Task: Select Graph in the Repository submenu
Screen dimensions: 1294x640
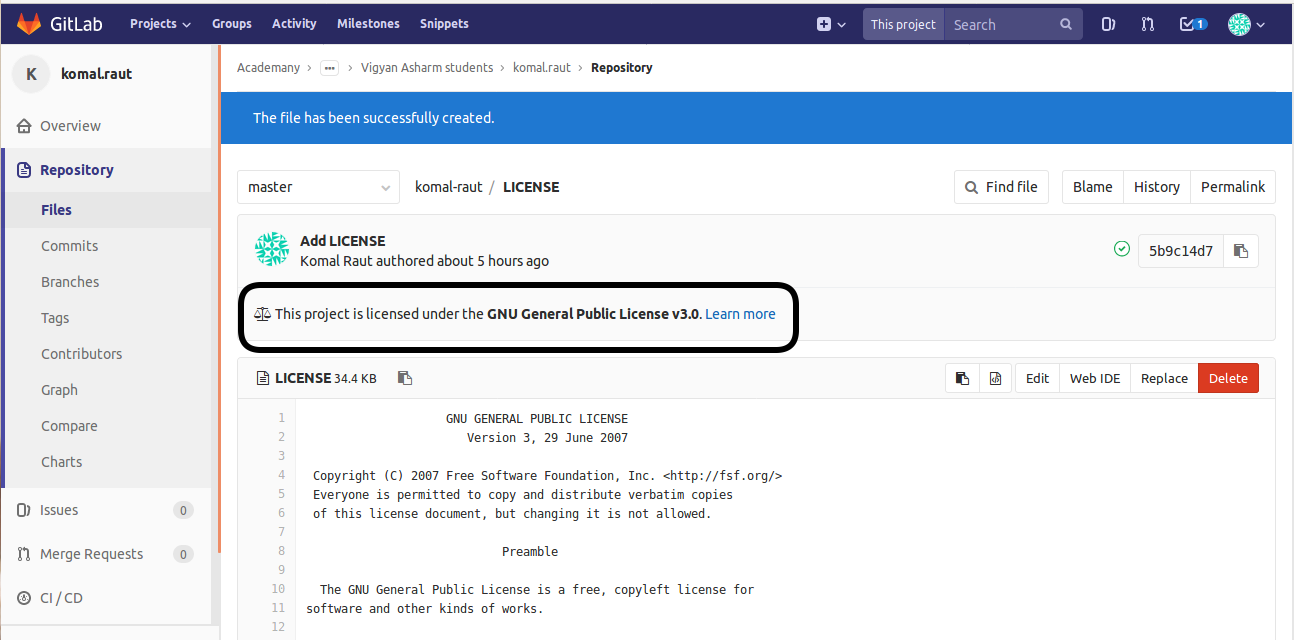Action: (x=59, y=390)
